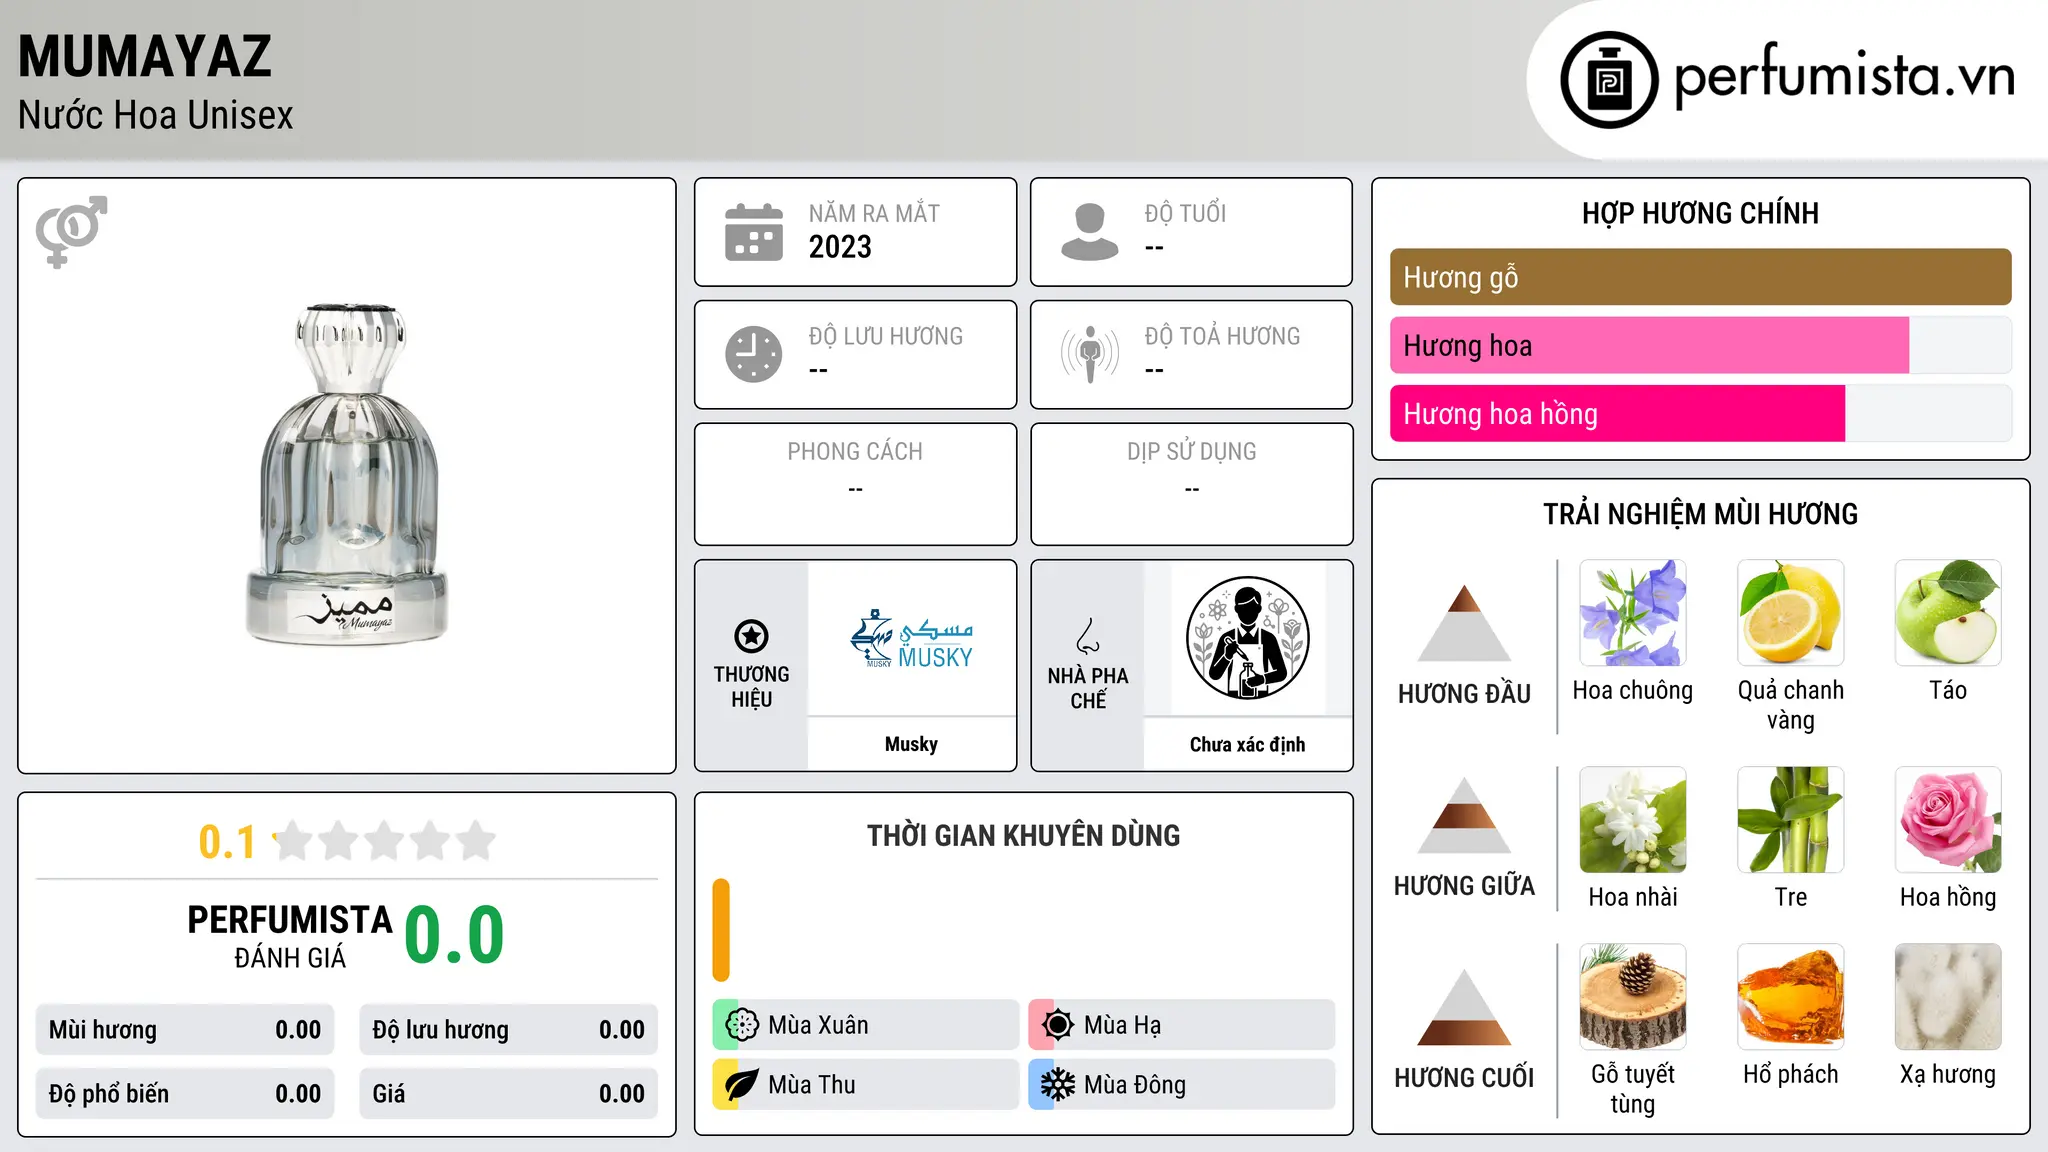
Task: Click the Mùa Hạ sun icon
Action: point(1057,1024)
